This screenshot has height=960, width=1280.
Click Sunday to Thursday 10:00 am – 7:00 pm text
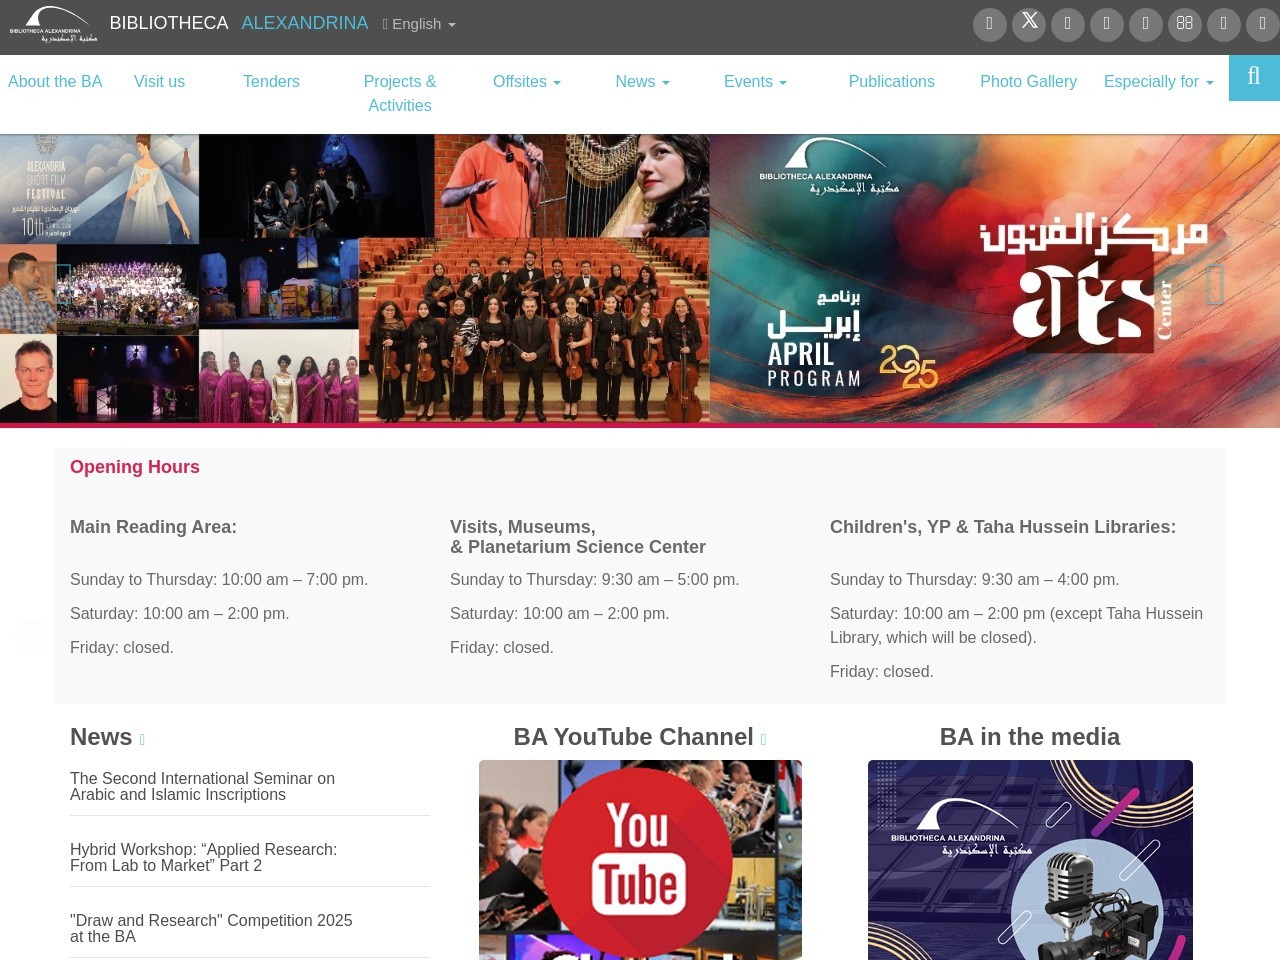pyautogui.click(x=219, y=579)
